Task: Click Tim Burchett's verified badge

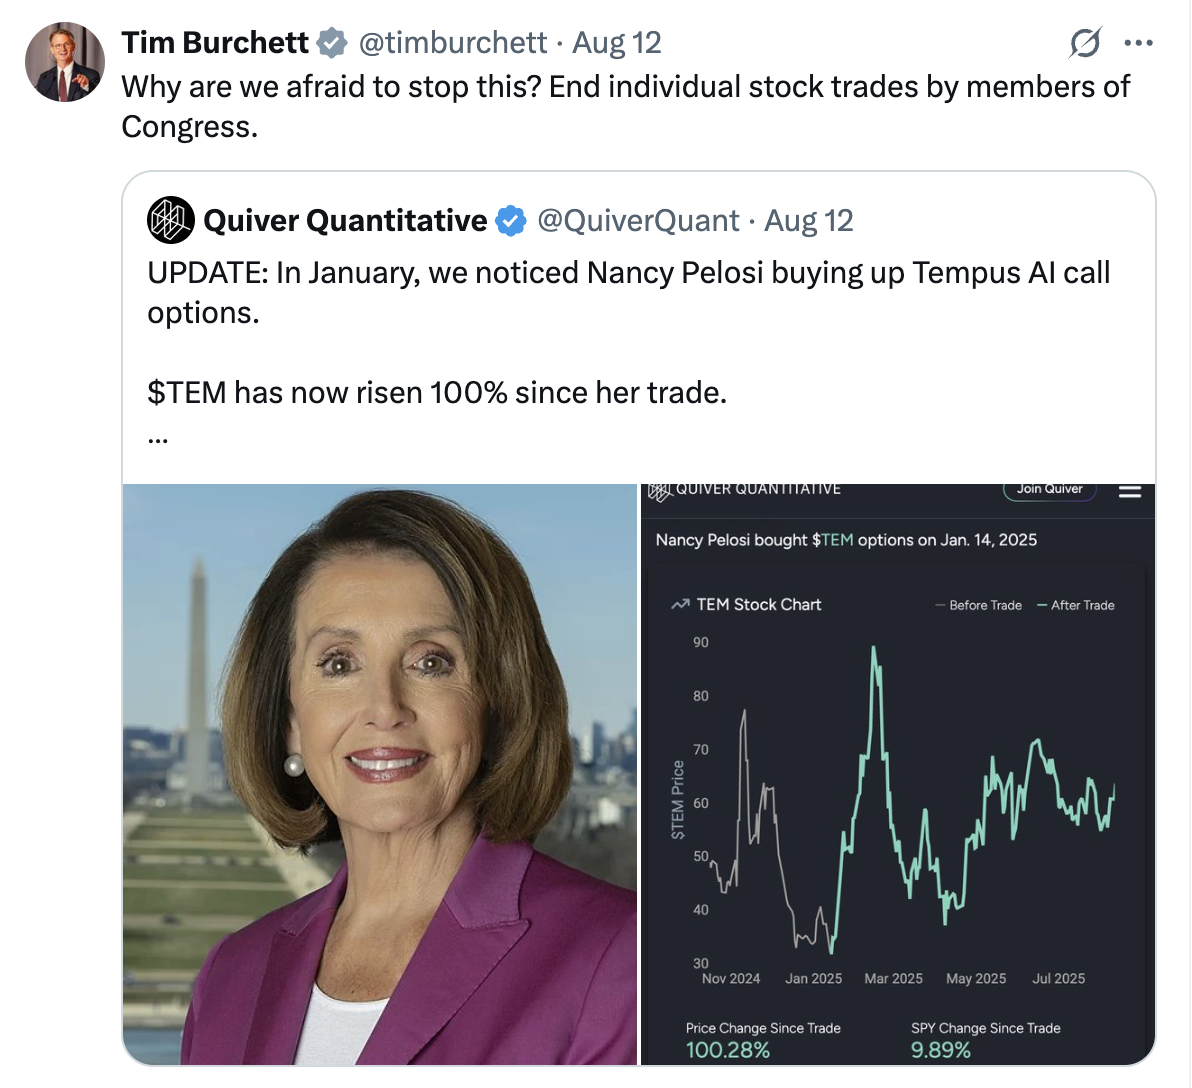Action: [331, 43]
